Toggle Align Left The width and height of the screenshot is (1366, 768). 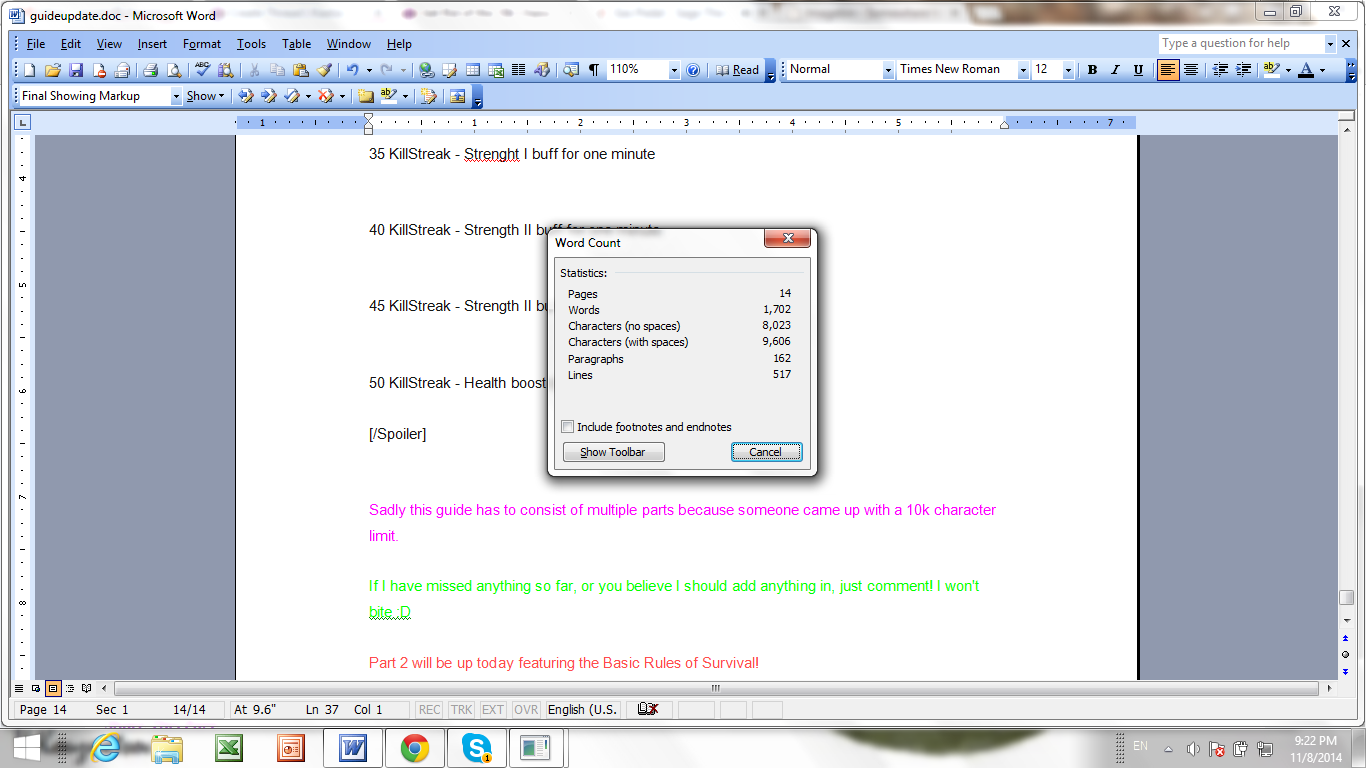[1167, 70]
